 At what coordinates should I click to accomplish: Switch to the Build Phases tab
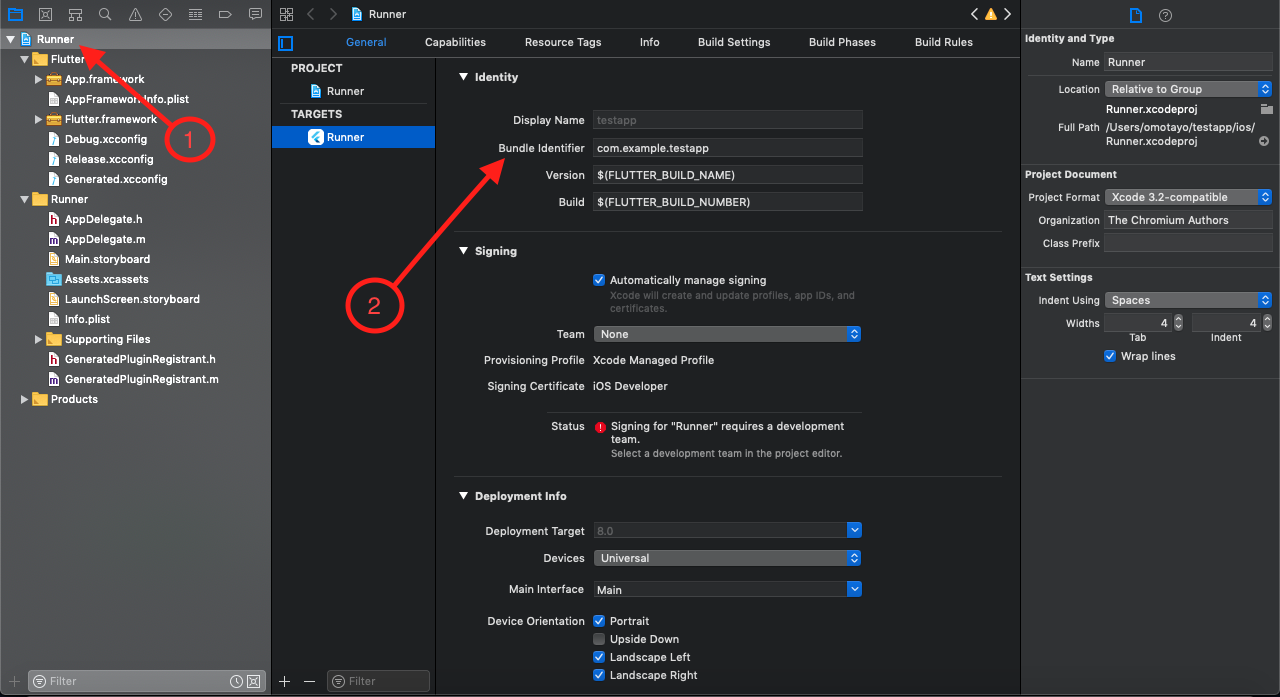click(842, 42)
